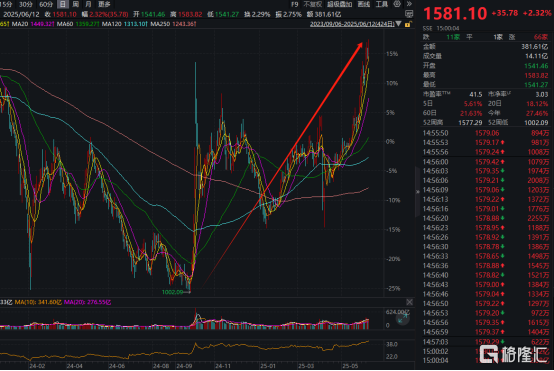Click the F9 button in toolbar
The height and width of the screenshot is (371, 554).
tap(295, 4)
